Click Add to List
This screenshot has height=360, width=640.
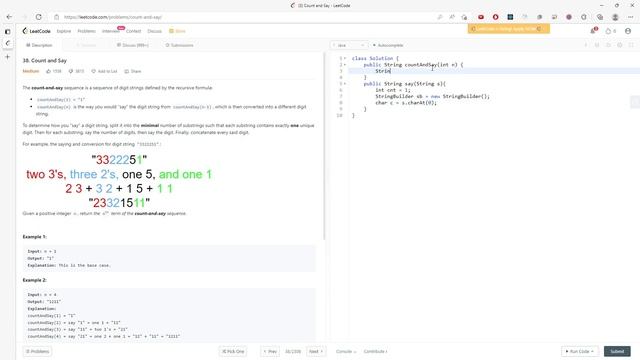[104, 71]
